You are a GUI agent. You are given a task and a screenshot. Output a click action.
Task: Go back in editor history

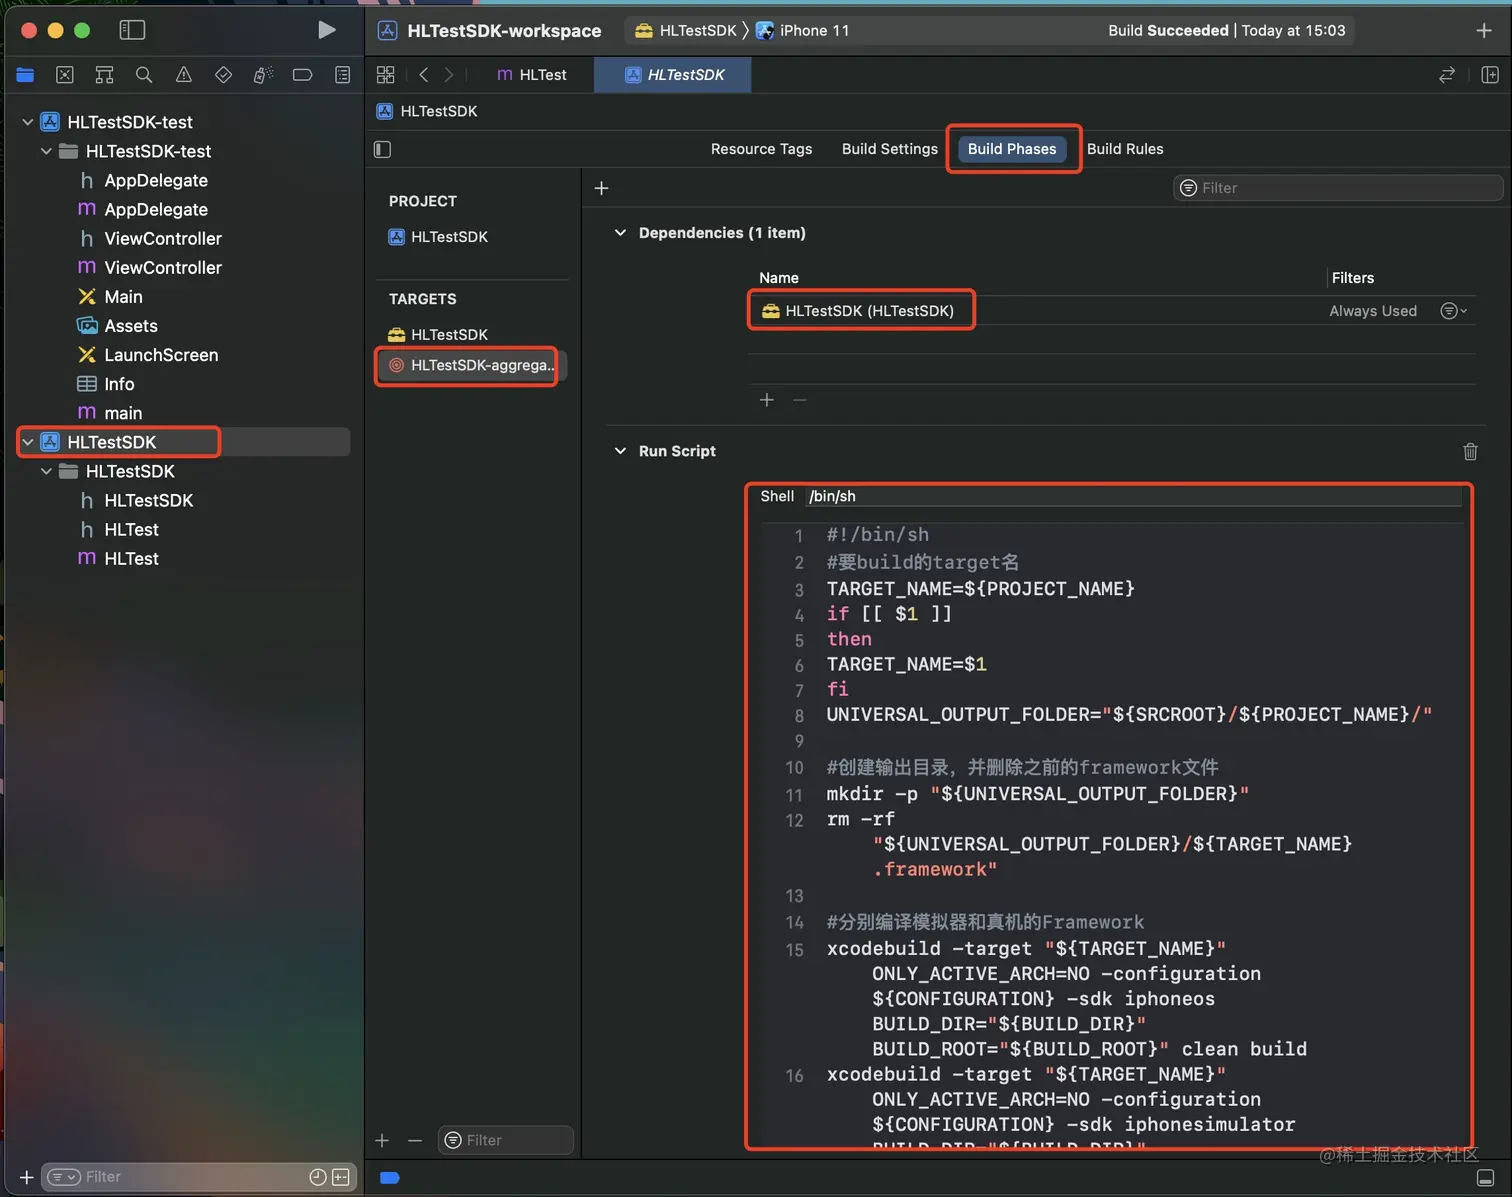pyautogui.click(x=423, y=75)
